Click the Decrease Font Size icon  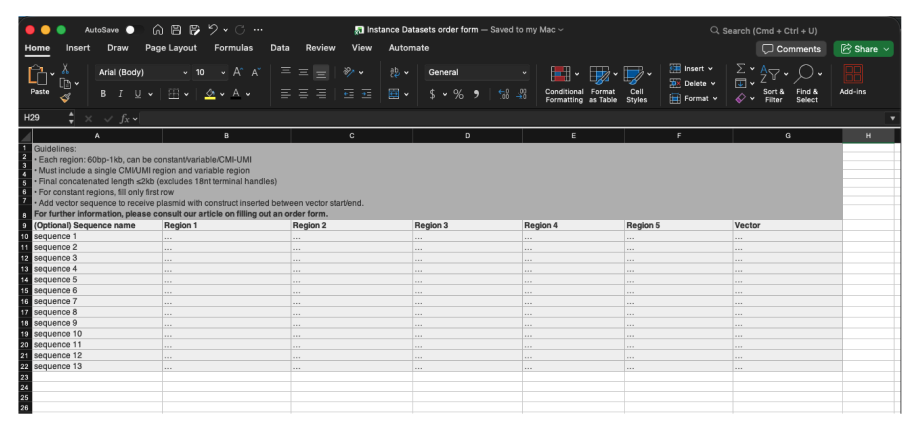[x=256, y=72]
